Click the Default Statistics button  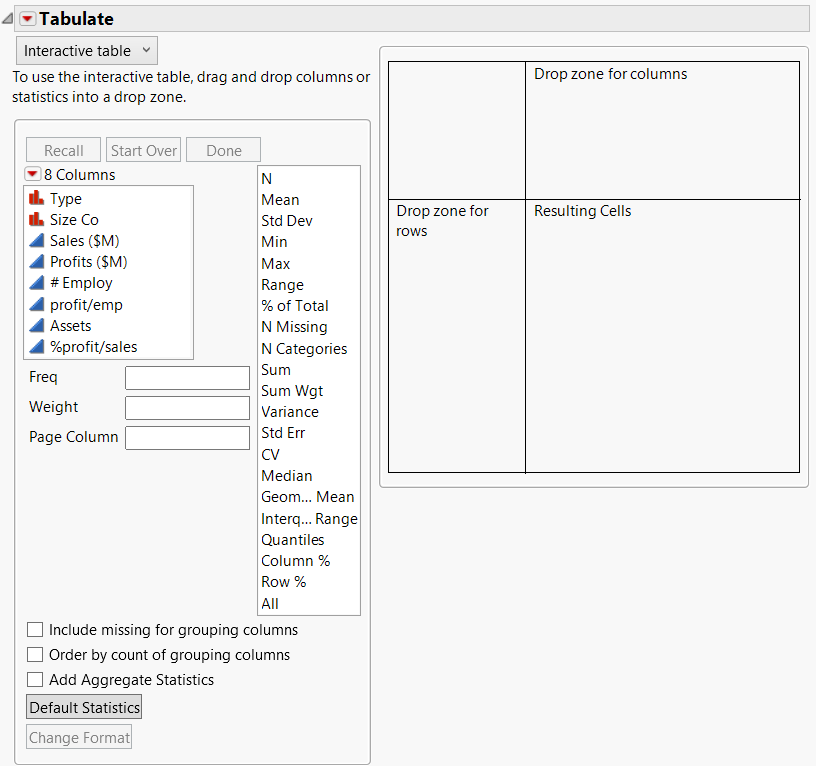(x=83, y=706)
